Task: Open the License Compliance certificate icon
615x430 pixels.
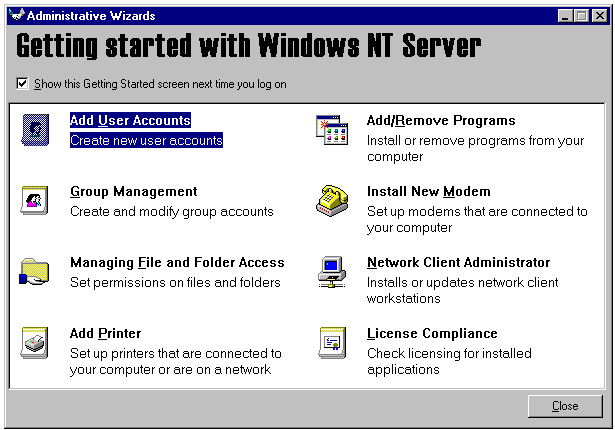Action: coord(332,342)
